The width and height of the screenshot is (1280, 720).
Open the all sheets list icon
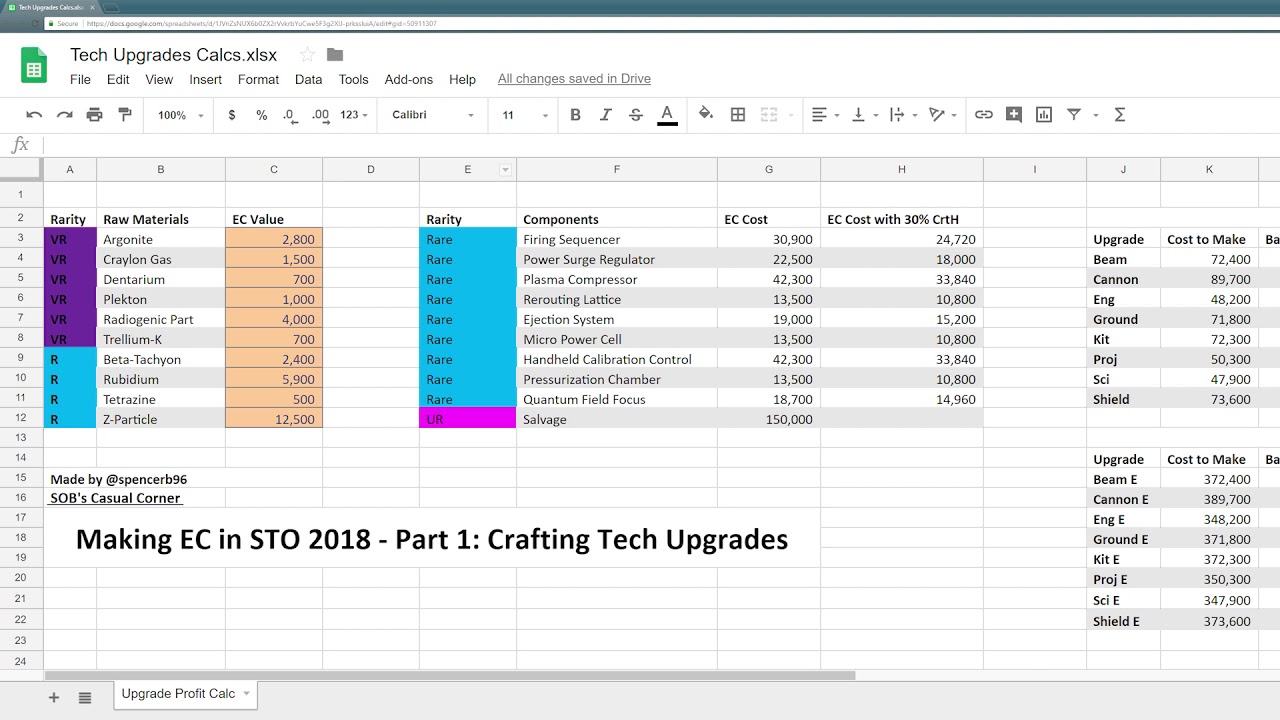tap(85, 697)
